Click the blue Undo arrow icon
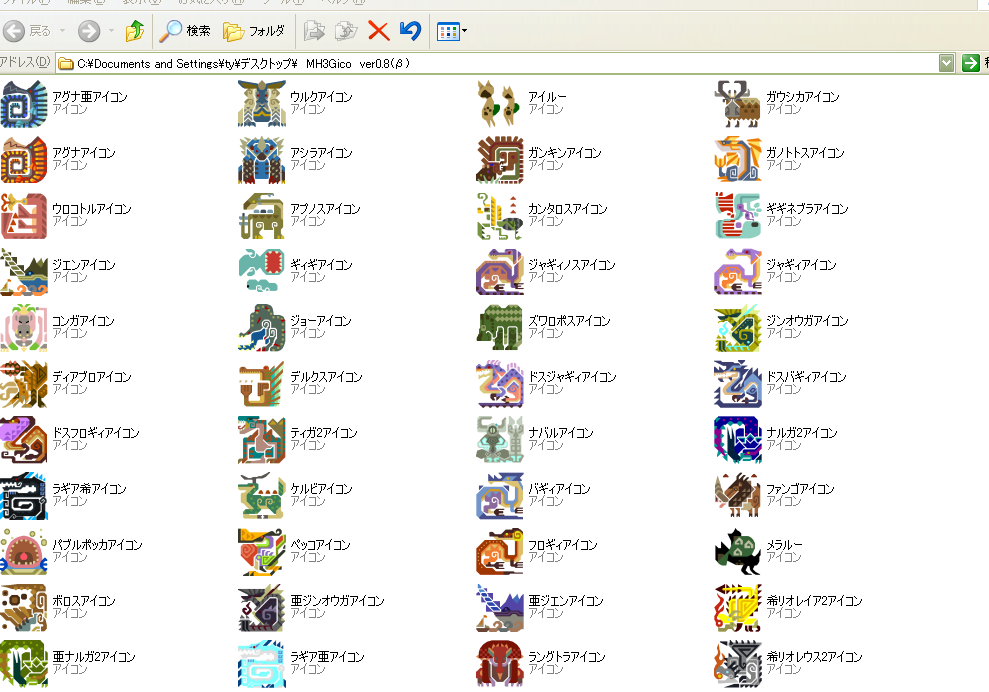Image resolution: width=989 pixels, height=692 pixels. (410, 30)
